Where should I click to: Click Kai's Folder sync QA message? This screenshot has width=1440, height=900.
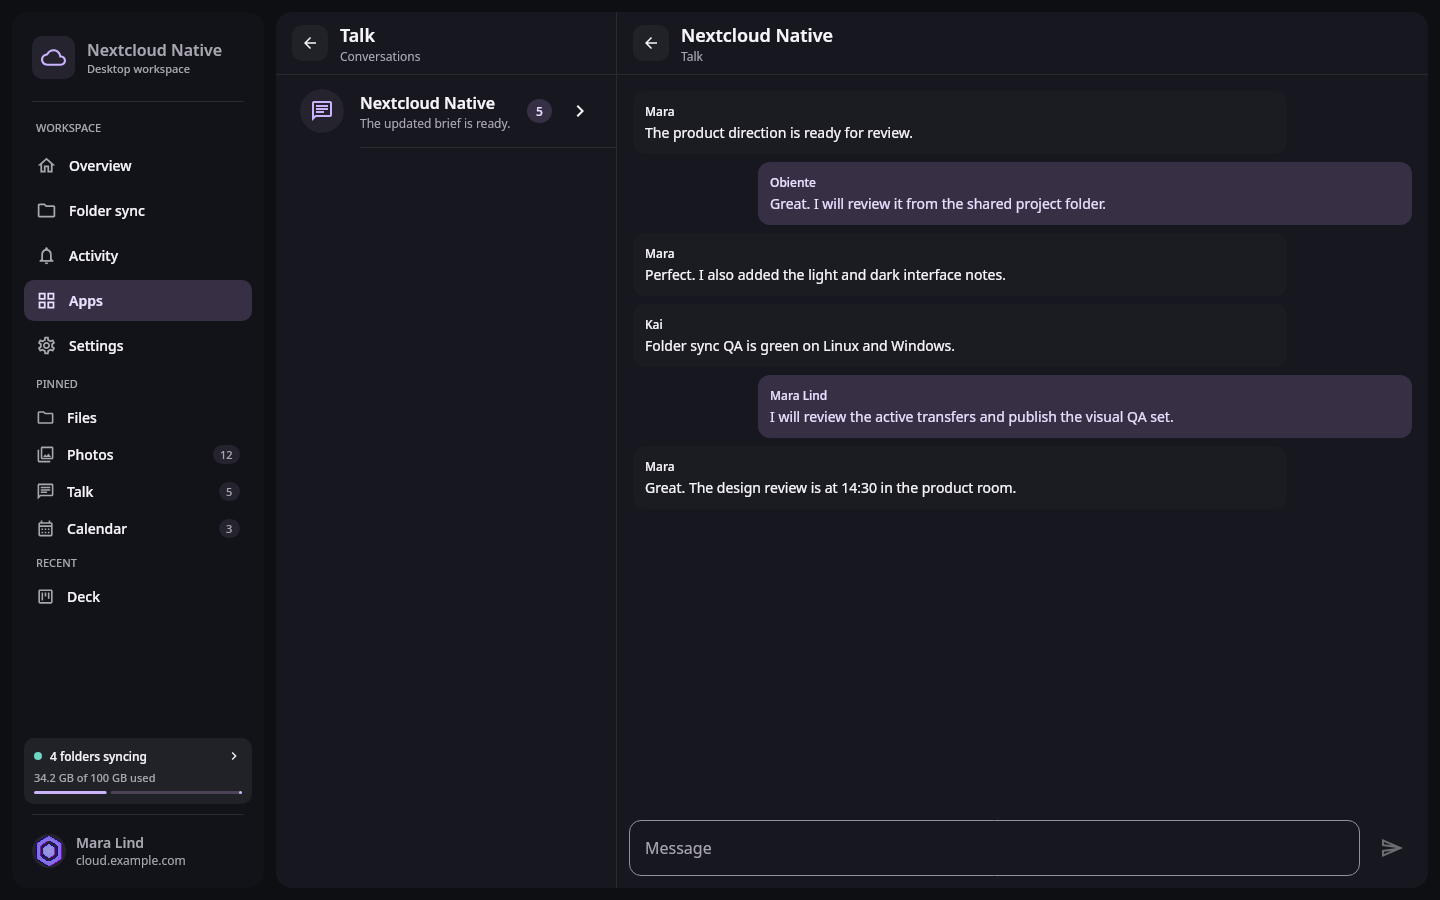point(959,335)
